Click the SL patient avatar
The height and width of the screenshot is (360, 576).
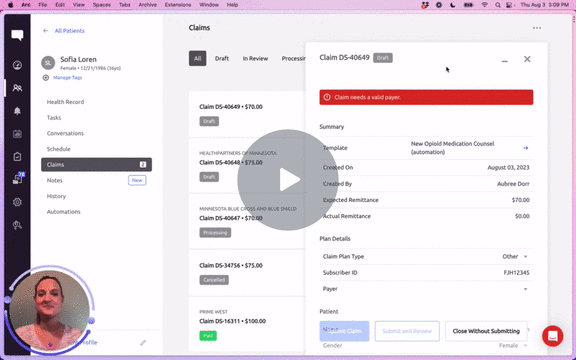(x=48, y=63)
